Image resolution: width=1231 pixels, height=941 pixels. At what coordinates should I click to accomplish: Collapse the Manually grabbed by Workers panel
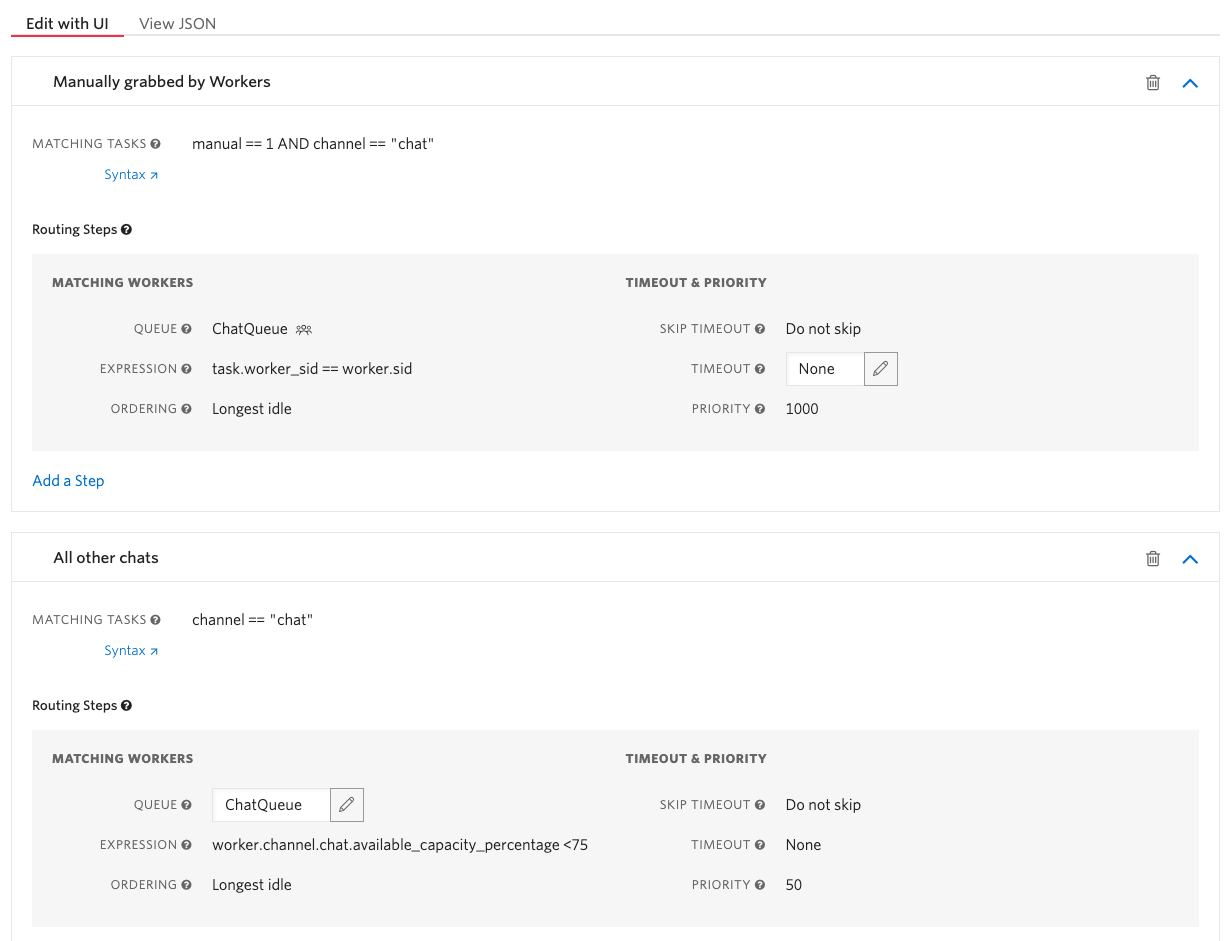1189,83
